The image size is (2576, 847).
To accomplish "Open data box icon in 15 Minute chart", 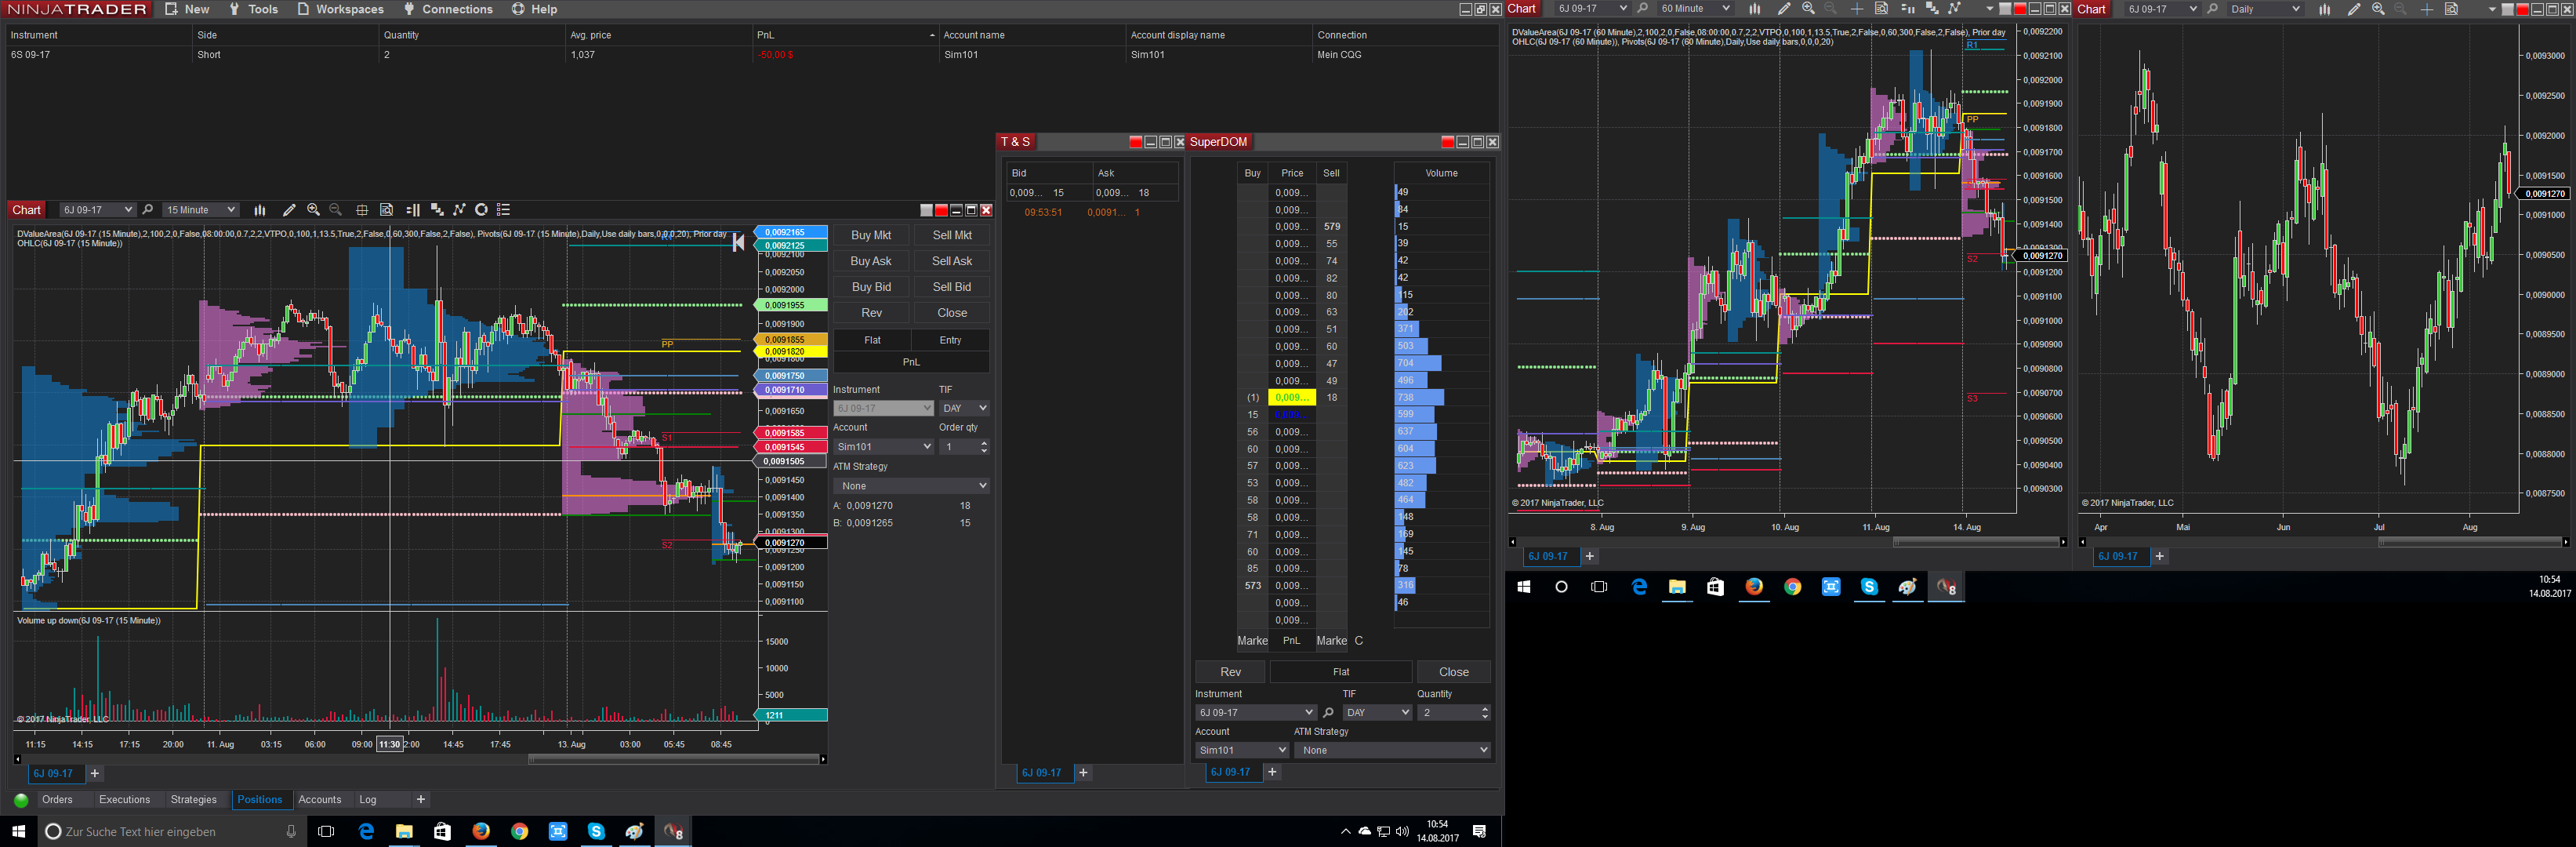I will (x=387, y=210).
